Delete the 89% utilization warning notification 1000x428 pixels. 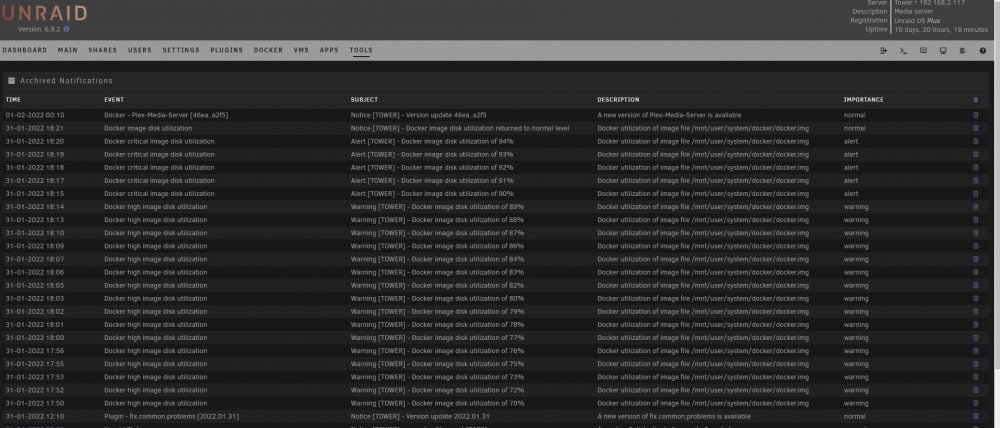(x=975, y=207)
